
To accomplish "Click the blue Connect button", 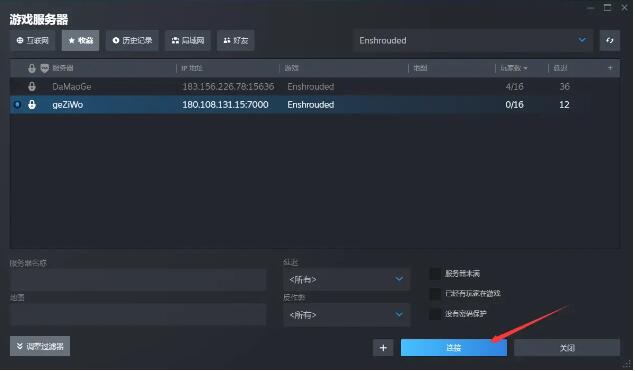I will click(x=454, y=348).
